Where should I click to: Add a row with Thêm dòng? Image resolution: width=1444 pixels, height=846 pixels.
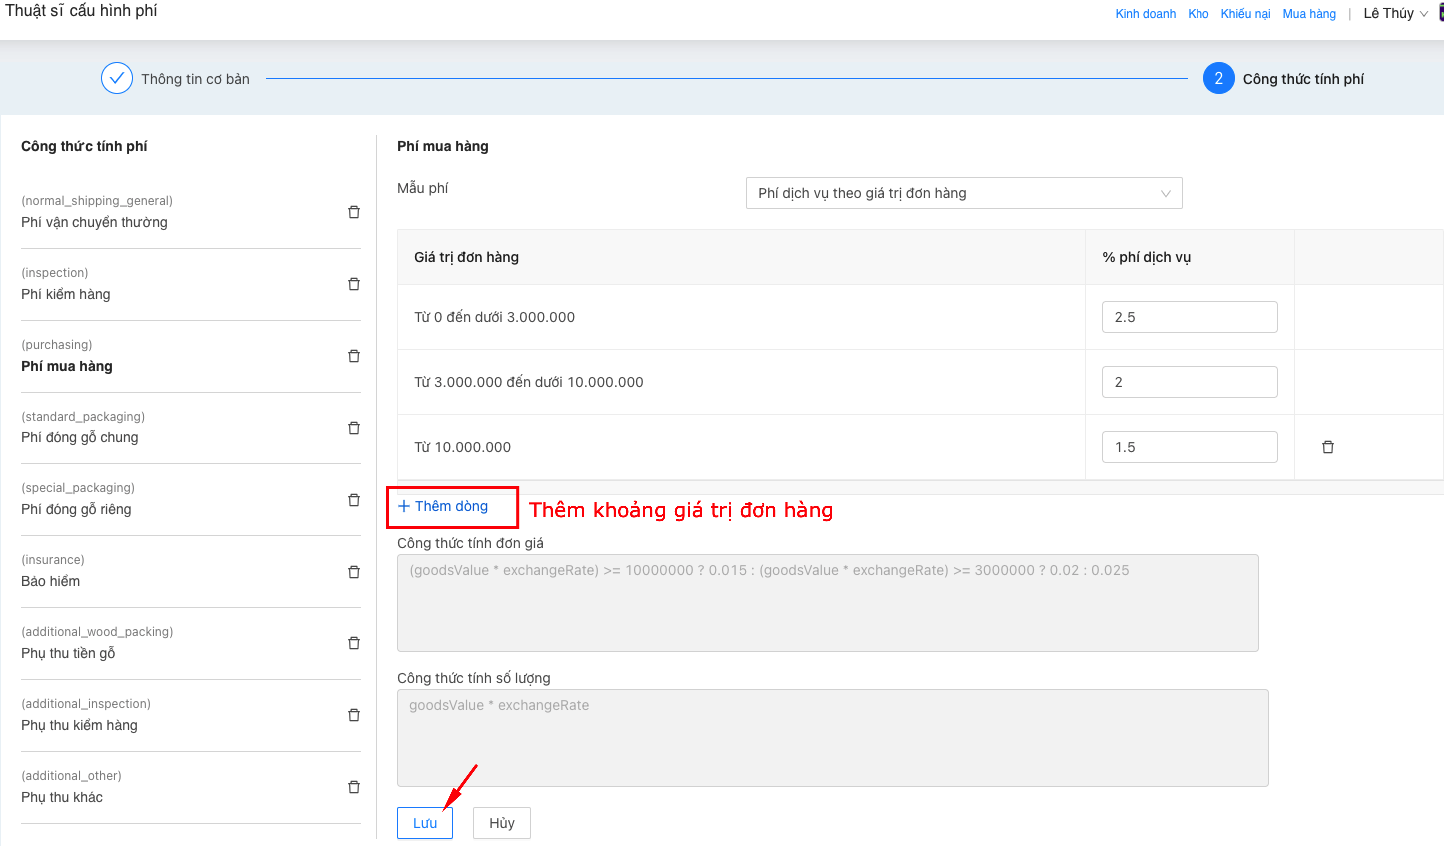pos(443,506)
